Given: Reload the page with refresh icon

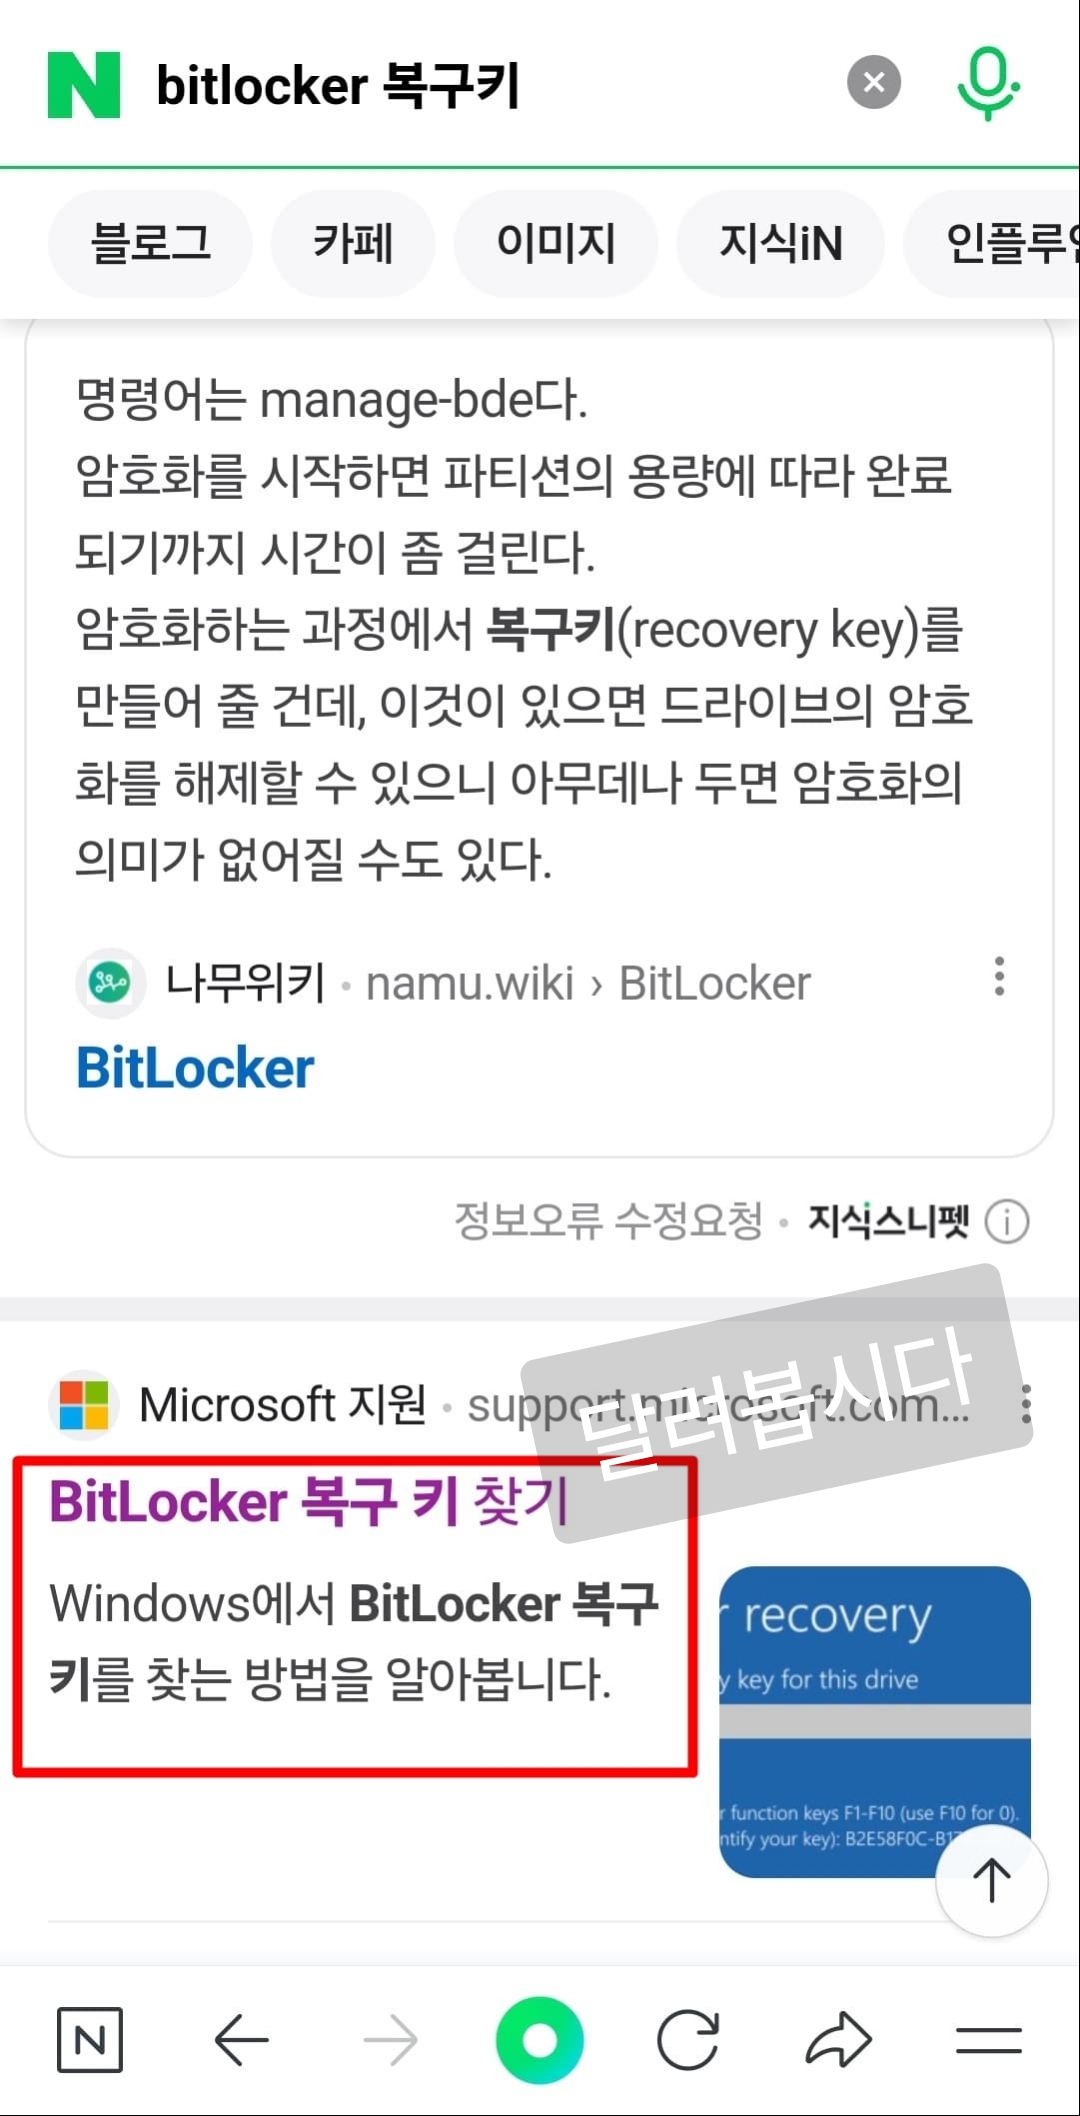Looking at the screenshot, I should (688, 2039).
